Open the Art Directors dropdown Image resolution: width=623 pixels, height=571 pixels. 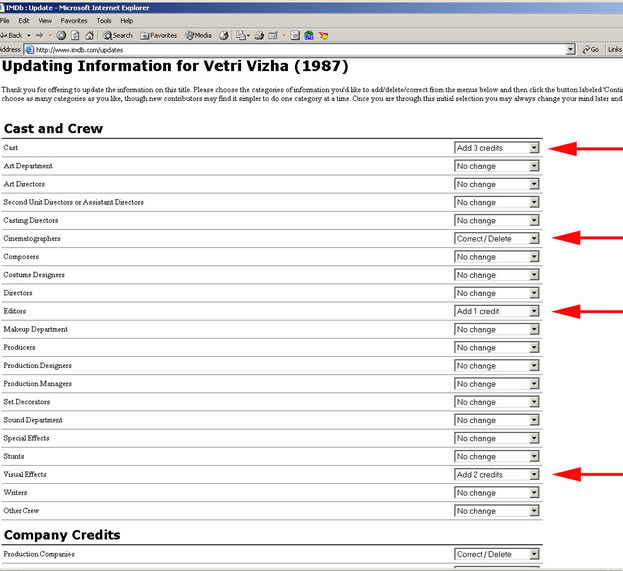click(497, 184)
